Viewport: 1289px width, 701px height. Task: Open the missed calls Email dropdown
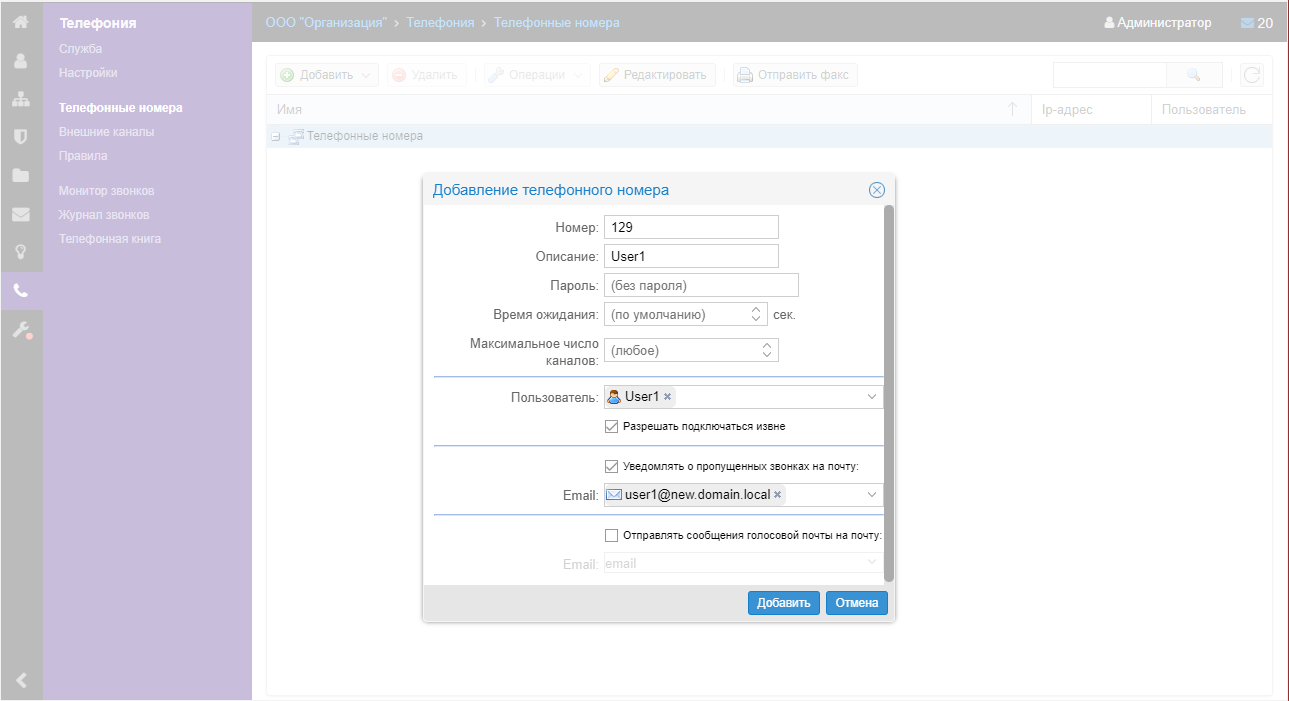872,494
